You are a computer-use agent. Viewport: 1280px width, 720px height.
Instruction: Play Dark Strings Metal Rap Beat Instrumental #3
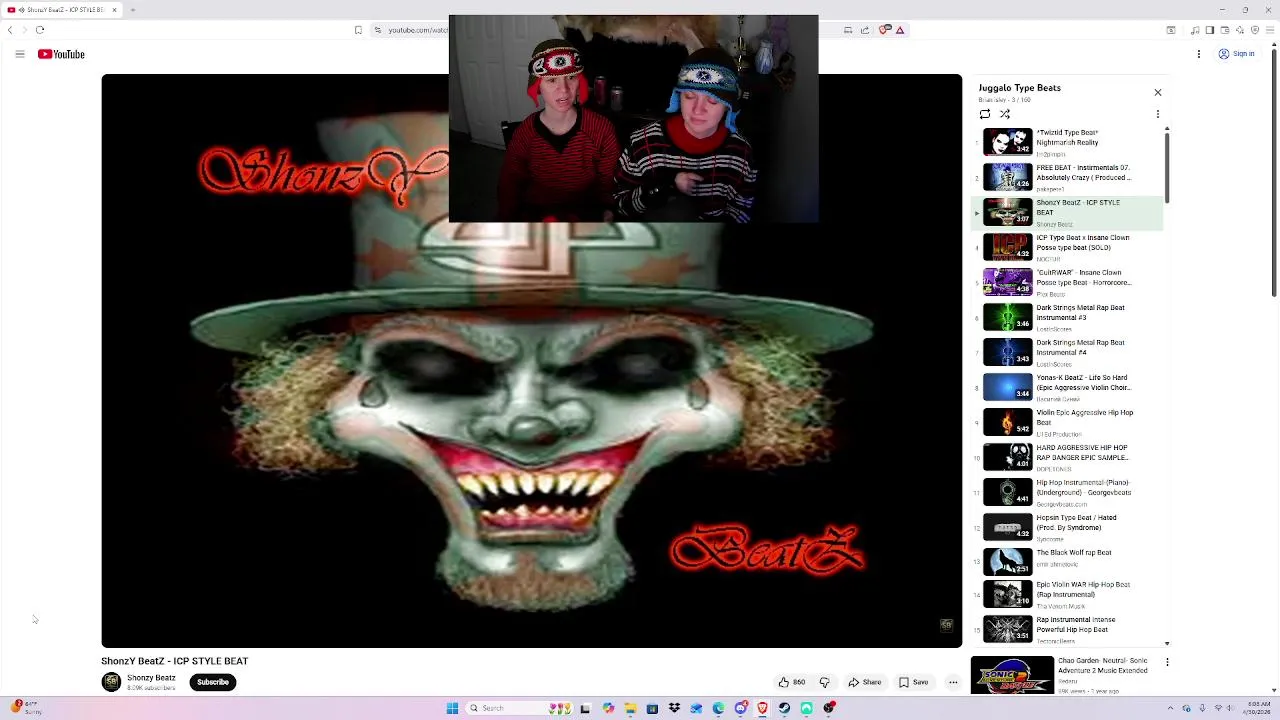[x=1067, y=317]
